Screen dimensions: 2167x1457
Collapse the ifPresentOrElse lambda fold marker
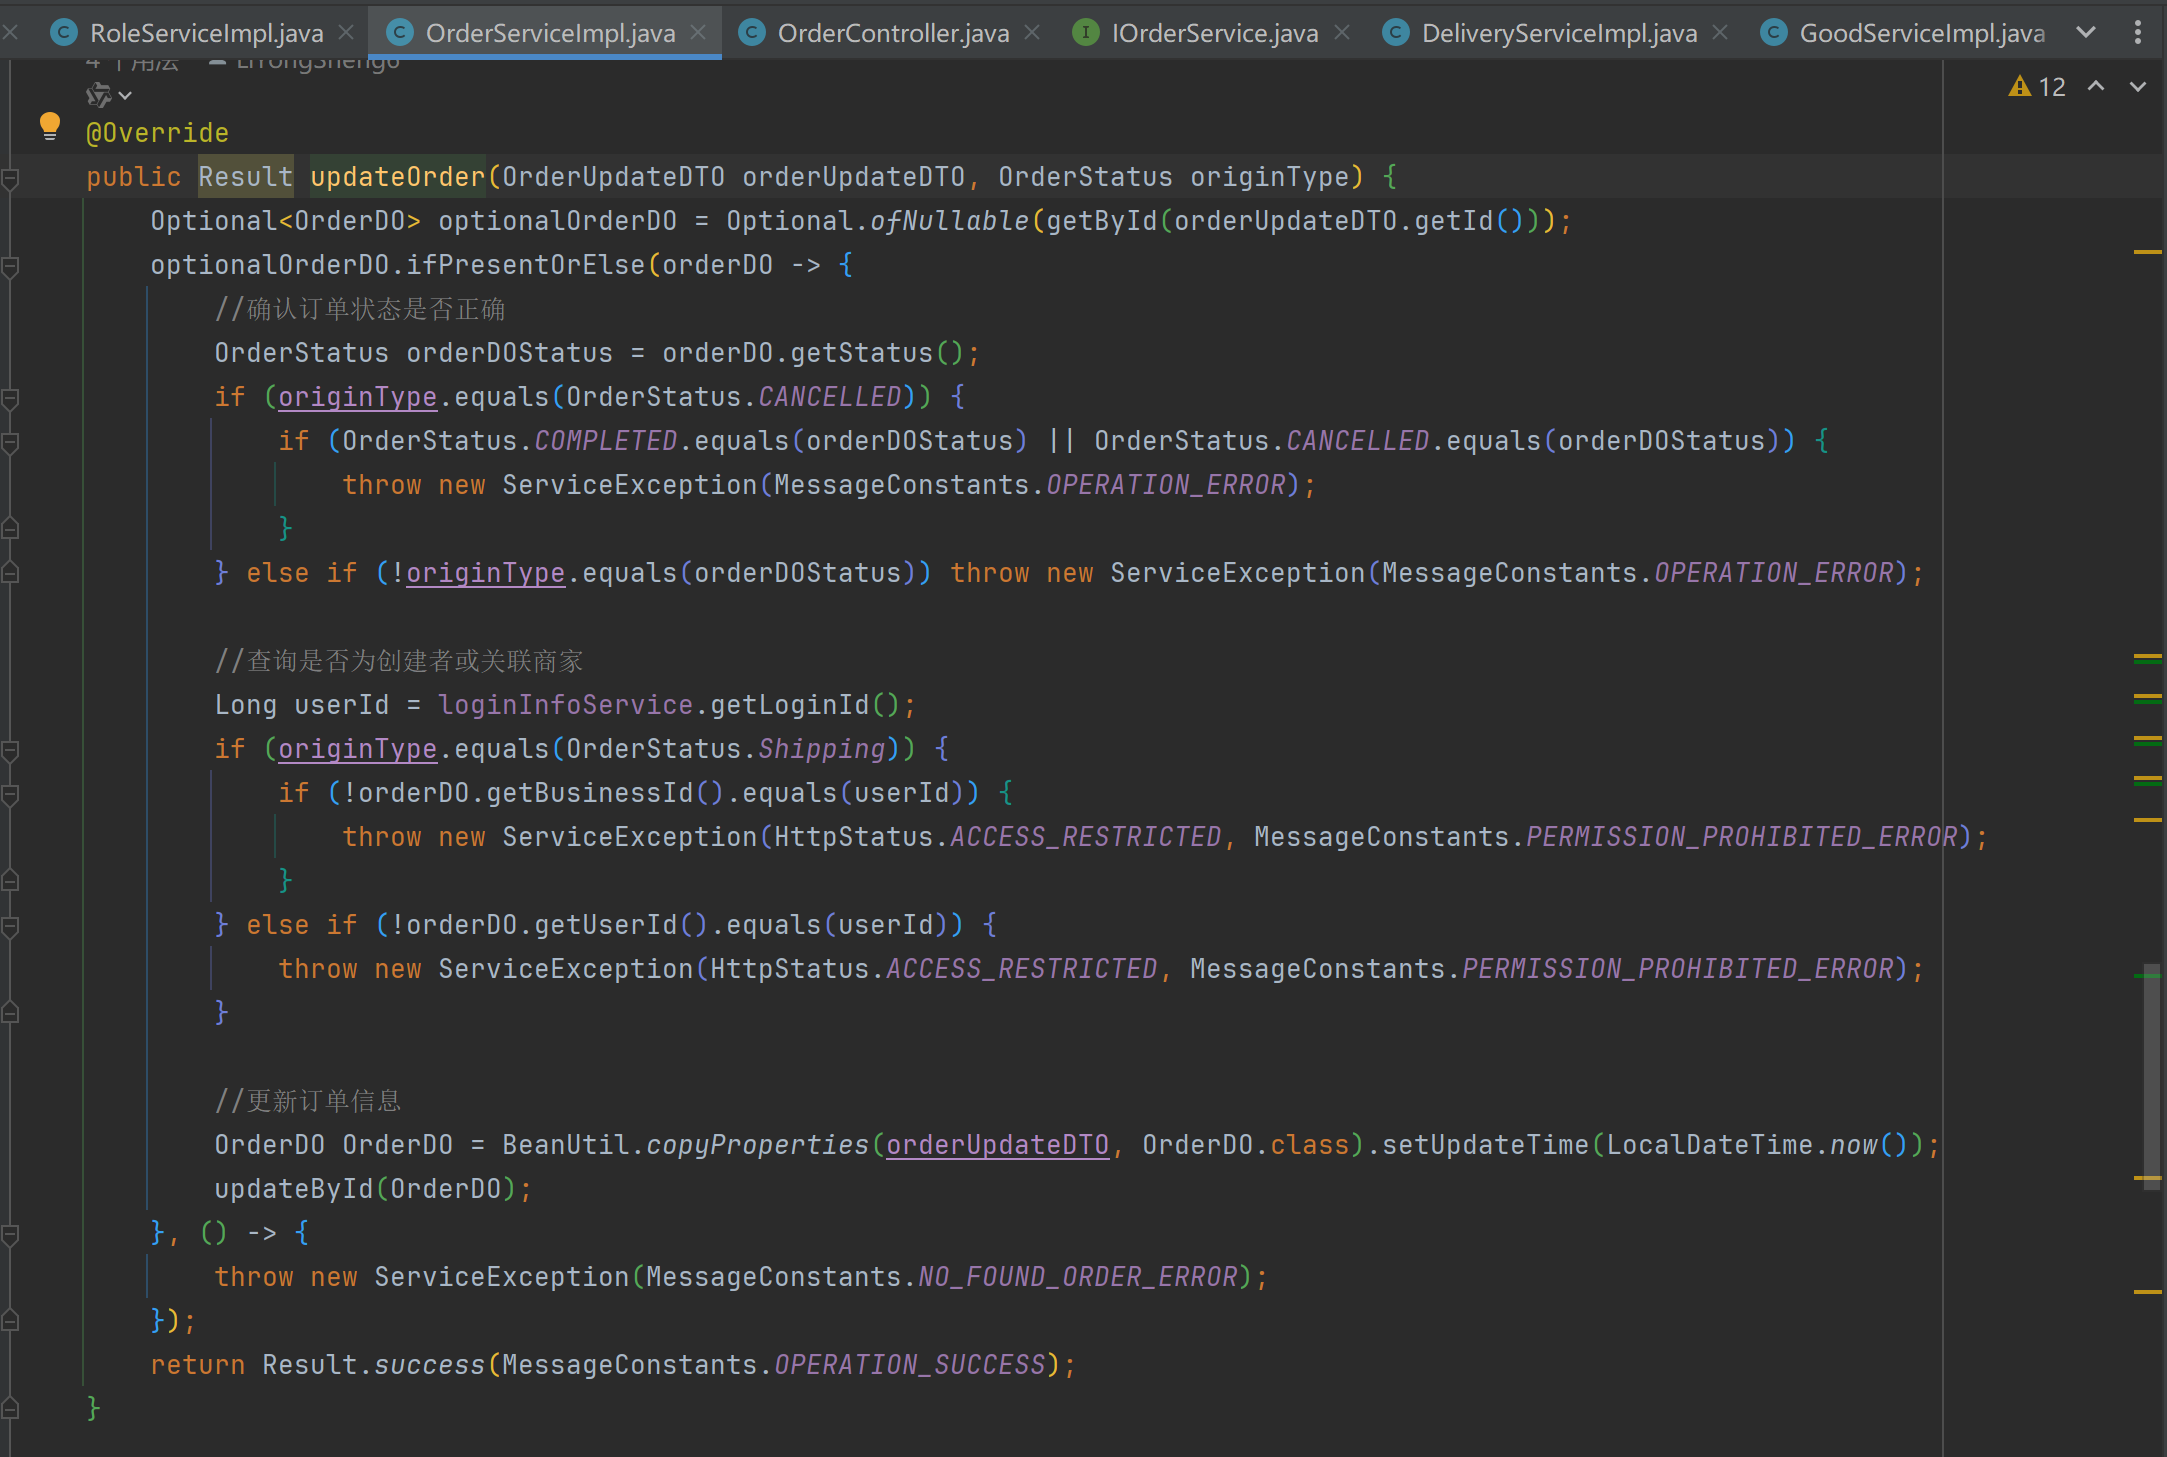pos(10,266)
